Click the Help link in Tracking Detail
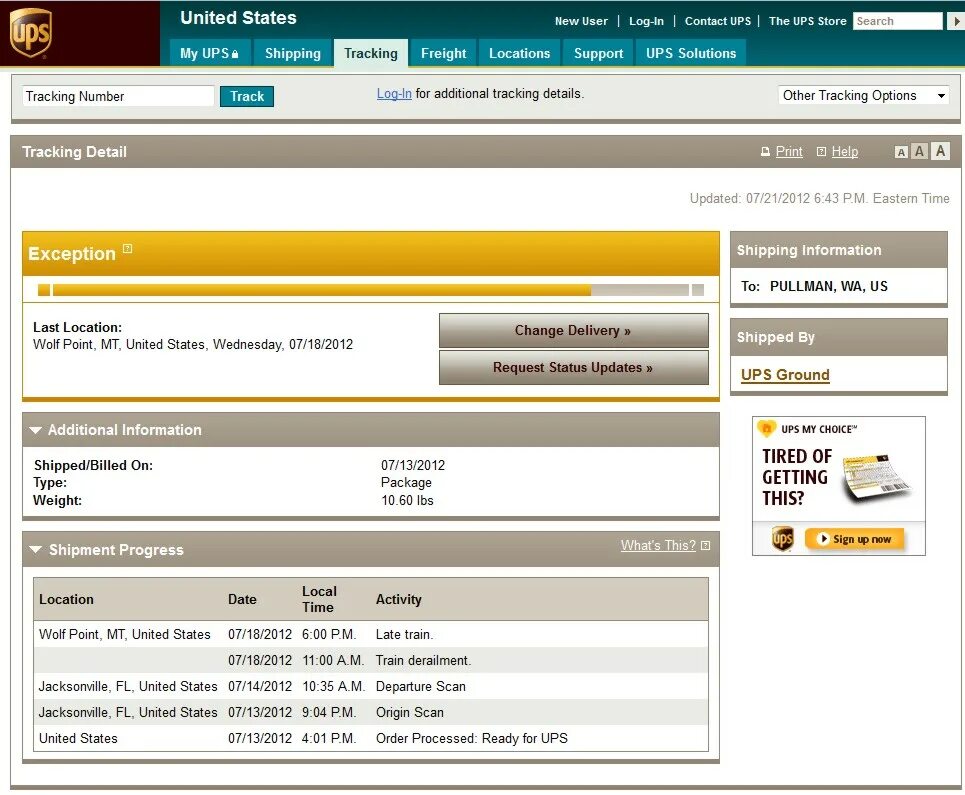Image resolution: width=965 pixels, height=795 pixels. click(x=844, y=151)
